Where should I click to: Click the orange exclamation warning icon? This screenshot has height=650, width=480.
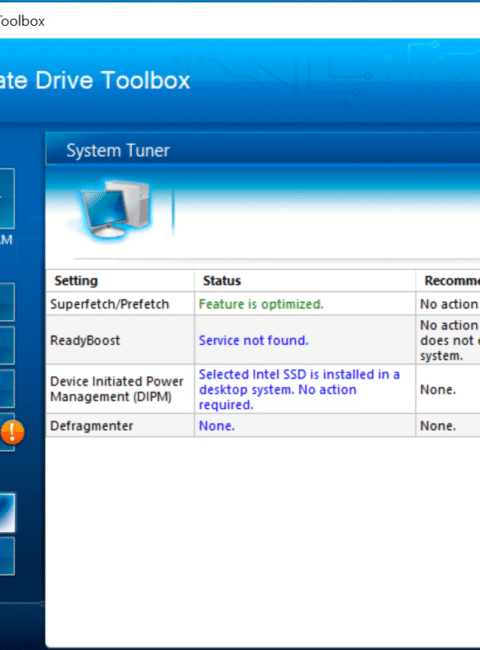[x=12, y=432]
